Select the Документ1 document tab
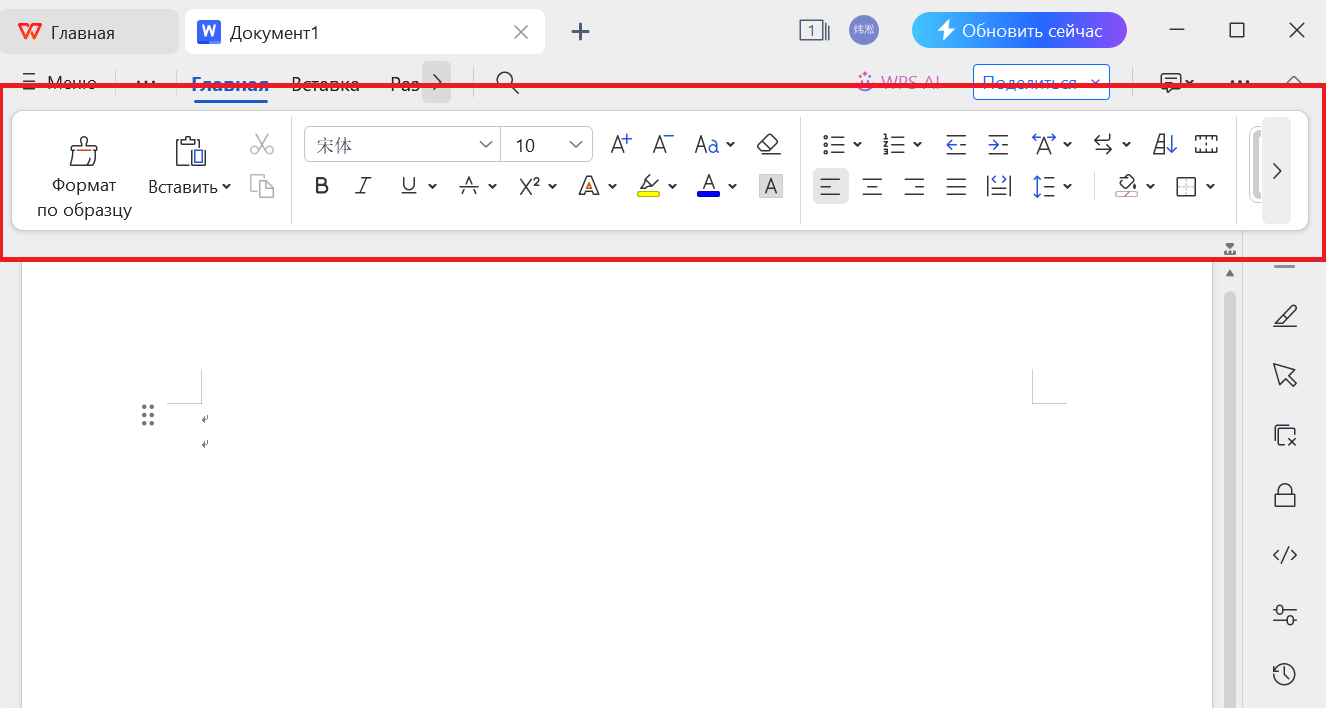Image resolution: width=1326 pixels, height=708 pixels. pos(364,32)
